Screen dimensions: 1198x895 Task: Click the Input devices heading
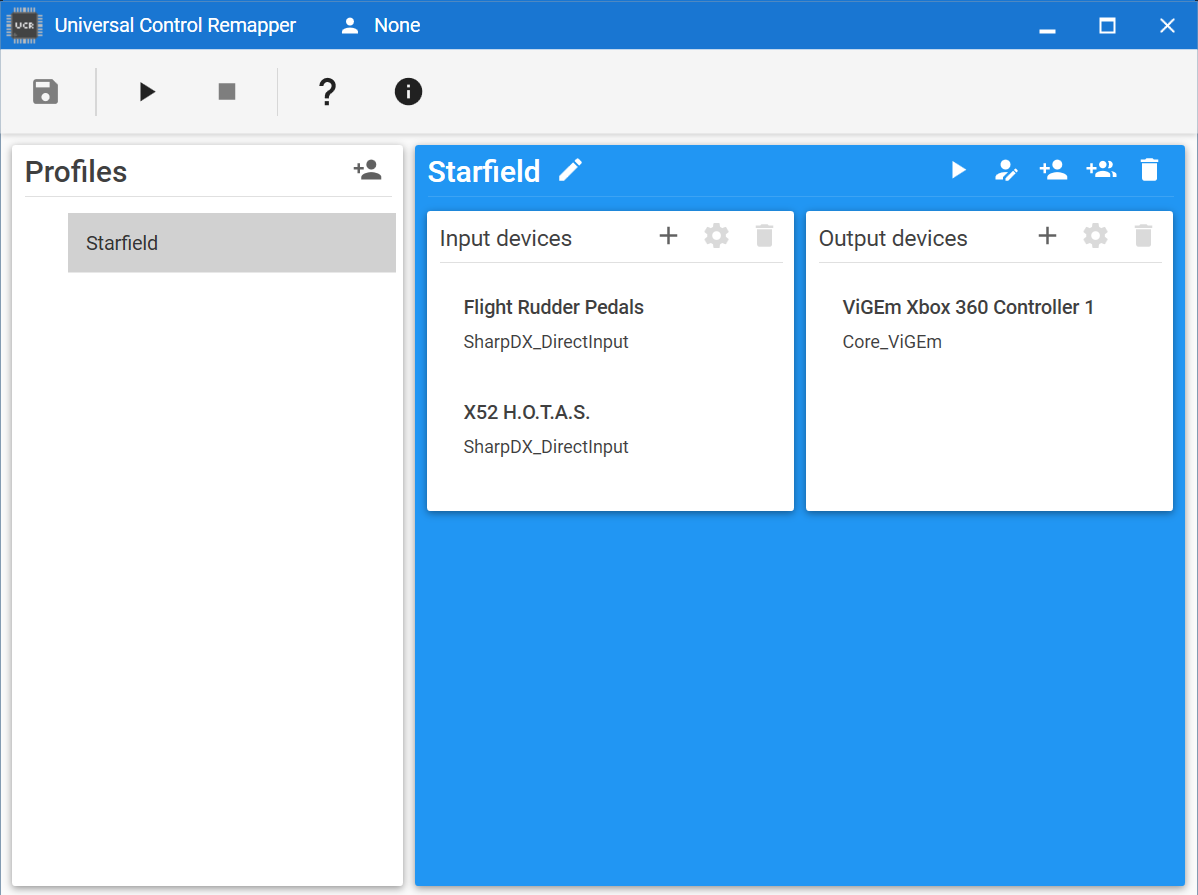click(506, 238)
